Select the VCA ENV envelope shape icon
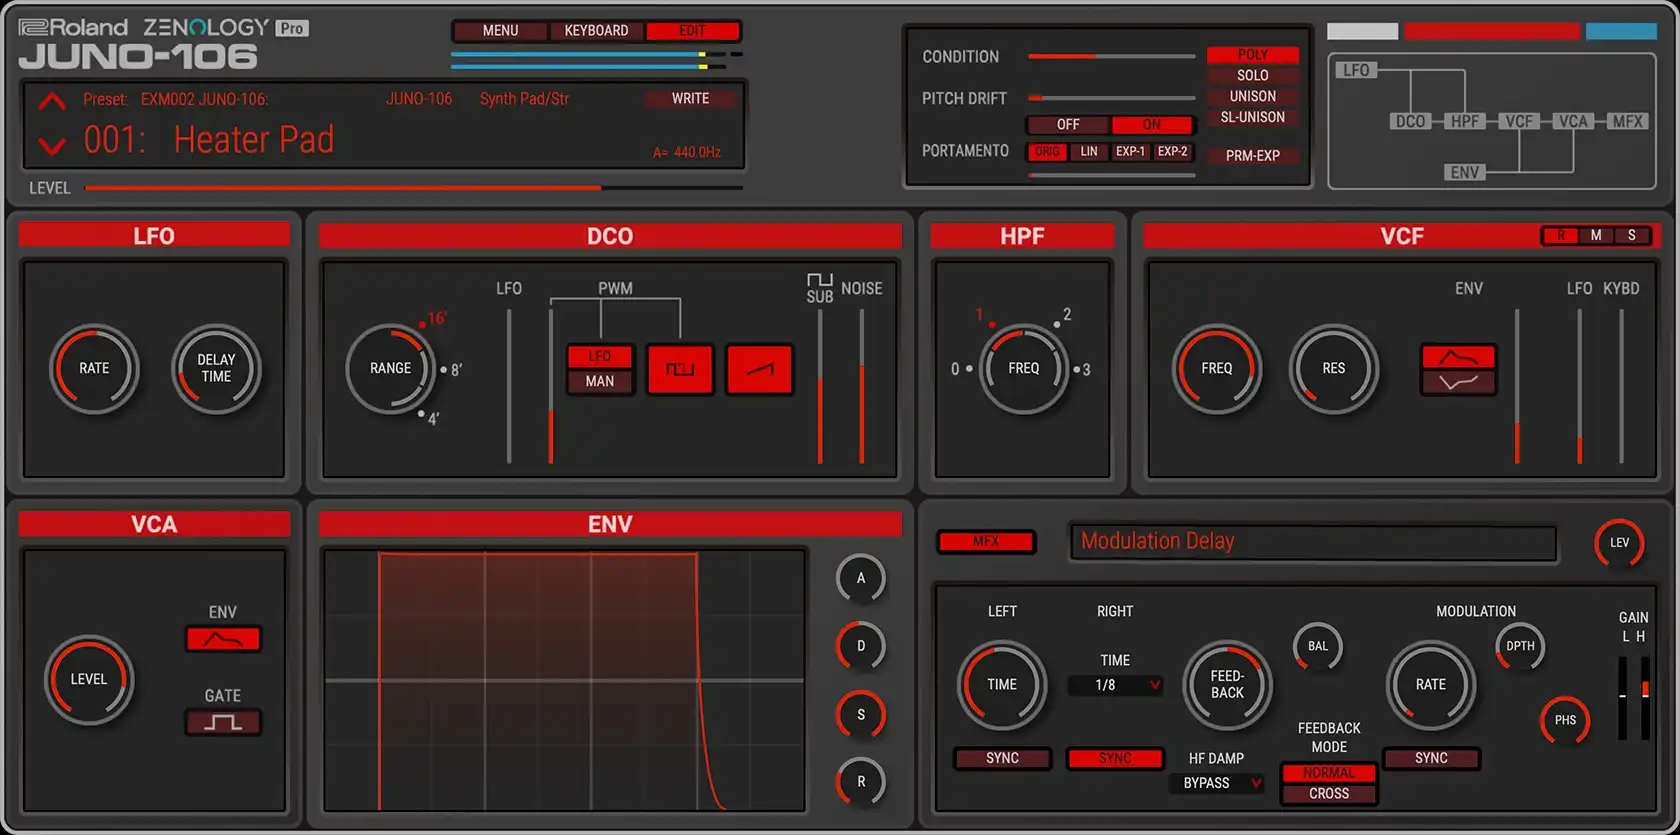This screenshot has width=1680, height=835. [x=223, y=639]
